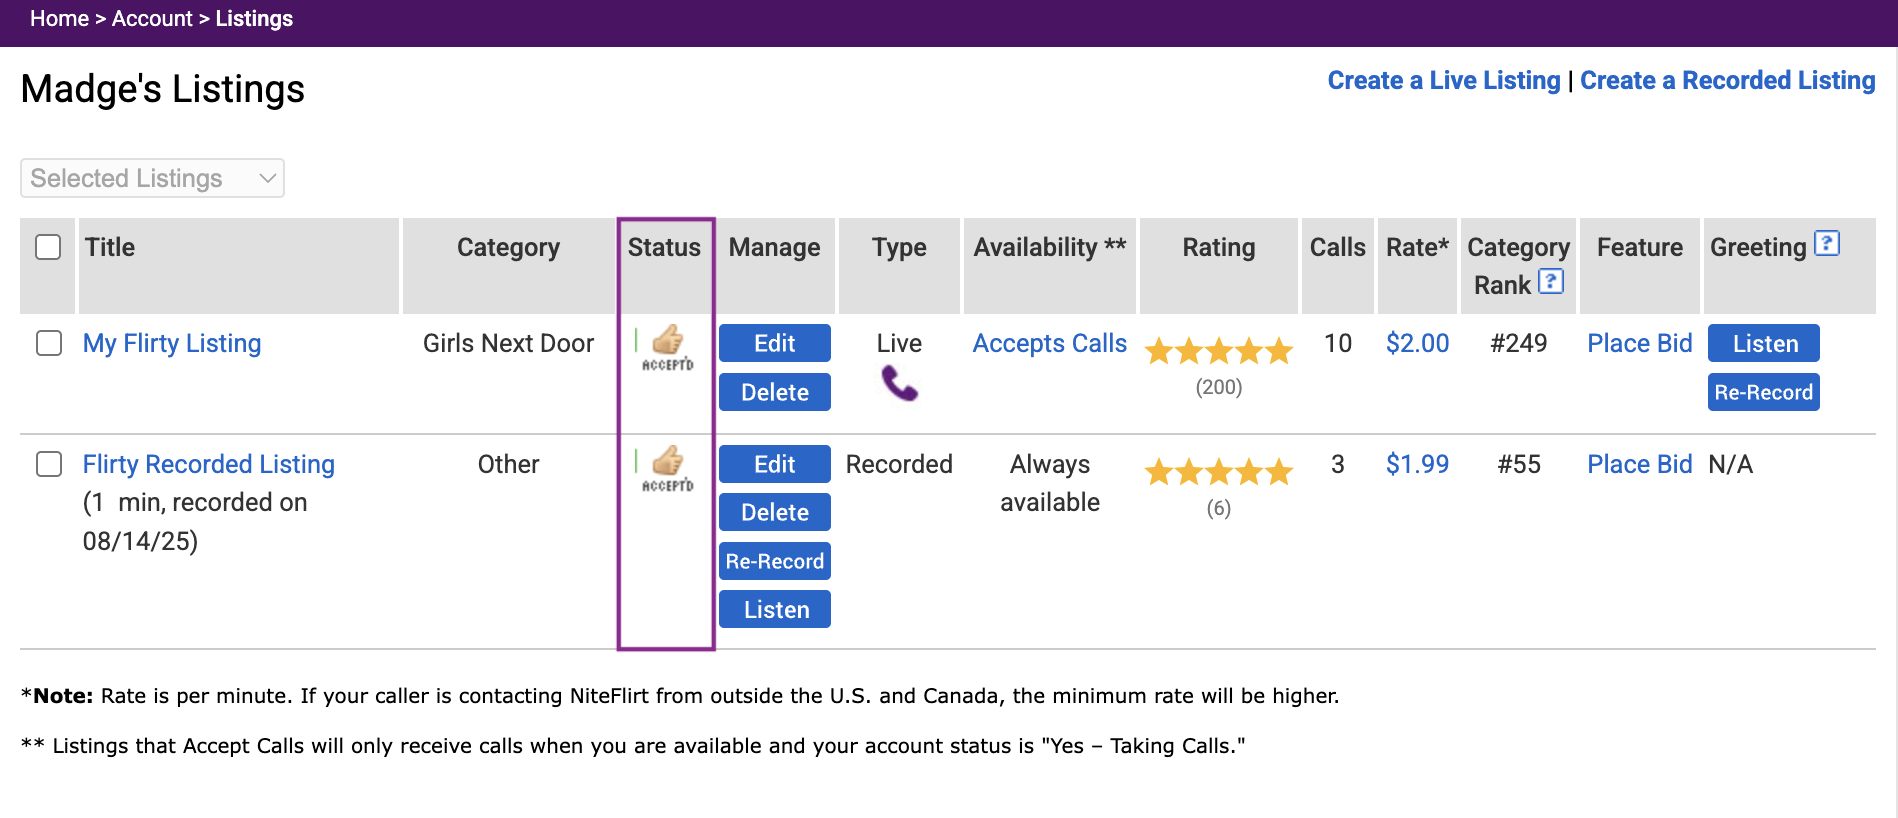The height and width of the screenshot is (818, 1898).
Task: Re-Record the My Flirty Listing greeting
Action: coord(1764,392)
